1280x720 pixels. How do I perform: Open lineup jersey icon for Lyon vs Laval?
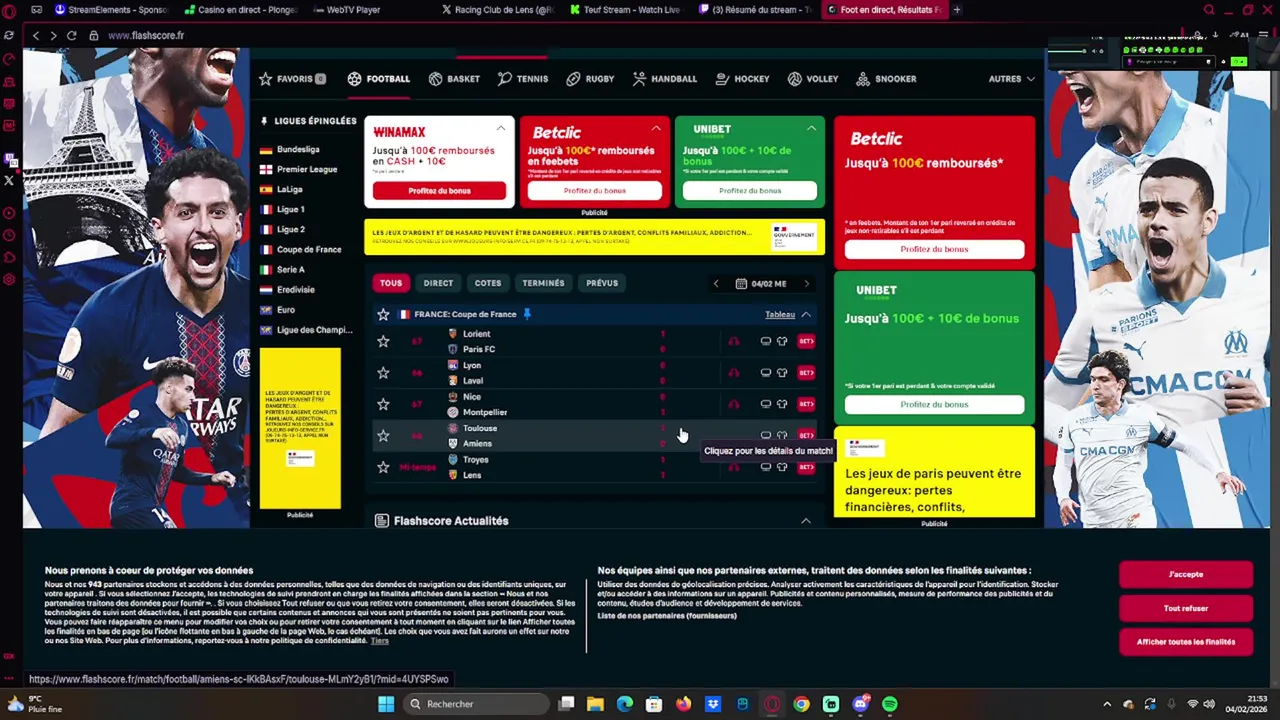pyautogui.click(x=782, y=373)
